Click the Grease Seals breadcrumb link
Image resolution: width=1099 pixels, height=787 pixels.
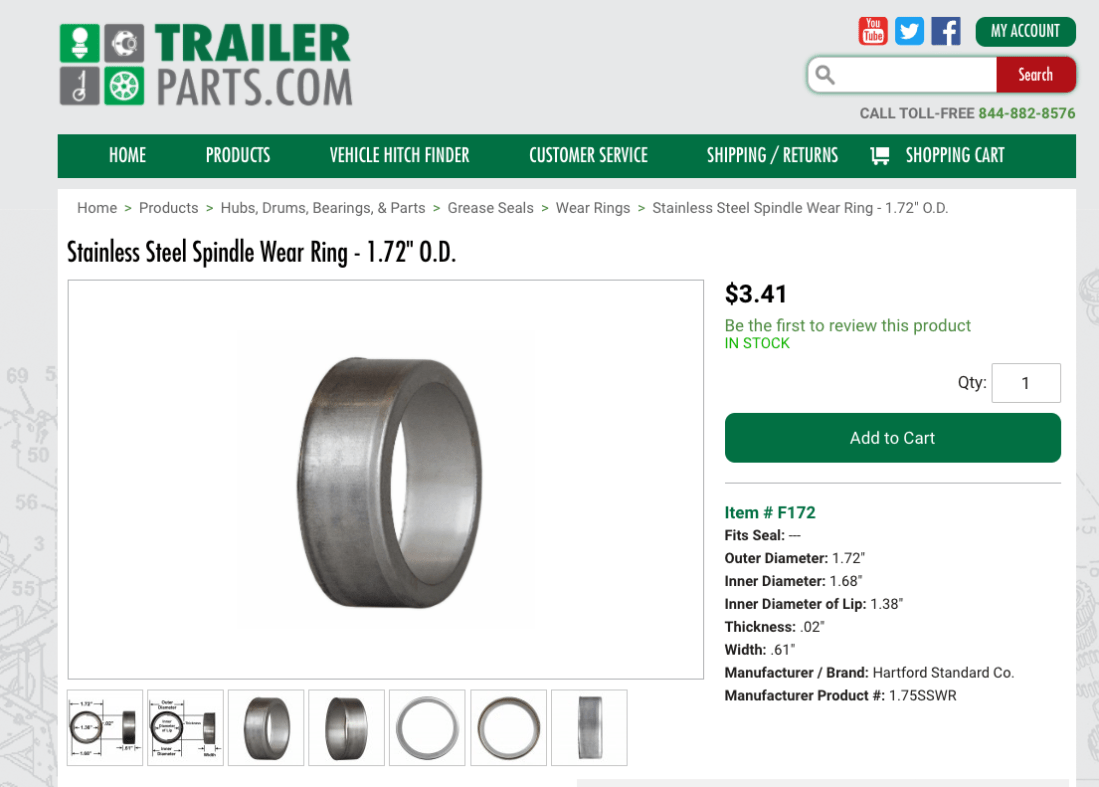point(490,208)
